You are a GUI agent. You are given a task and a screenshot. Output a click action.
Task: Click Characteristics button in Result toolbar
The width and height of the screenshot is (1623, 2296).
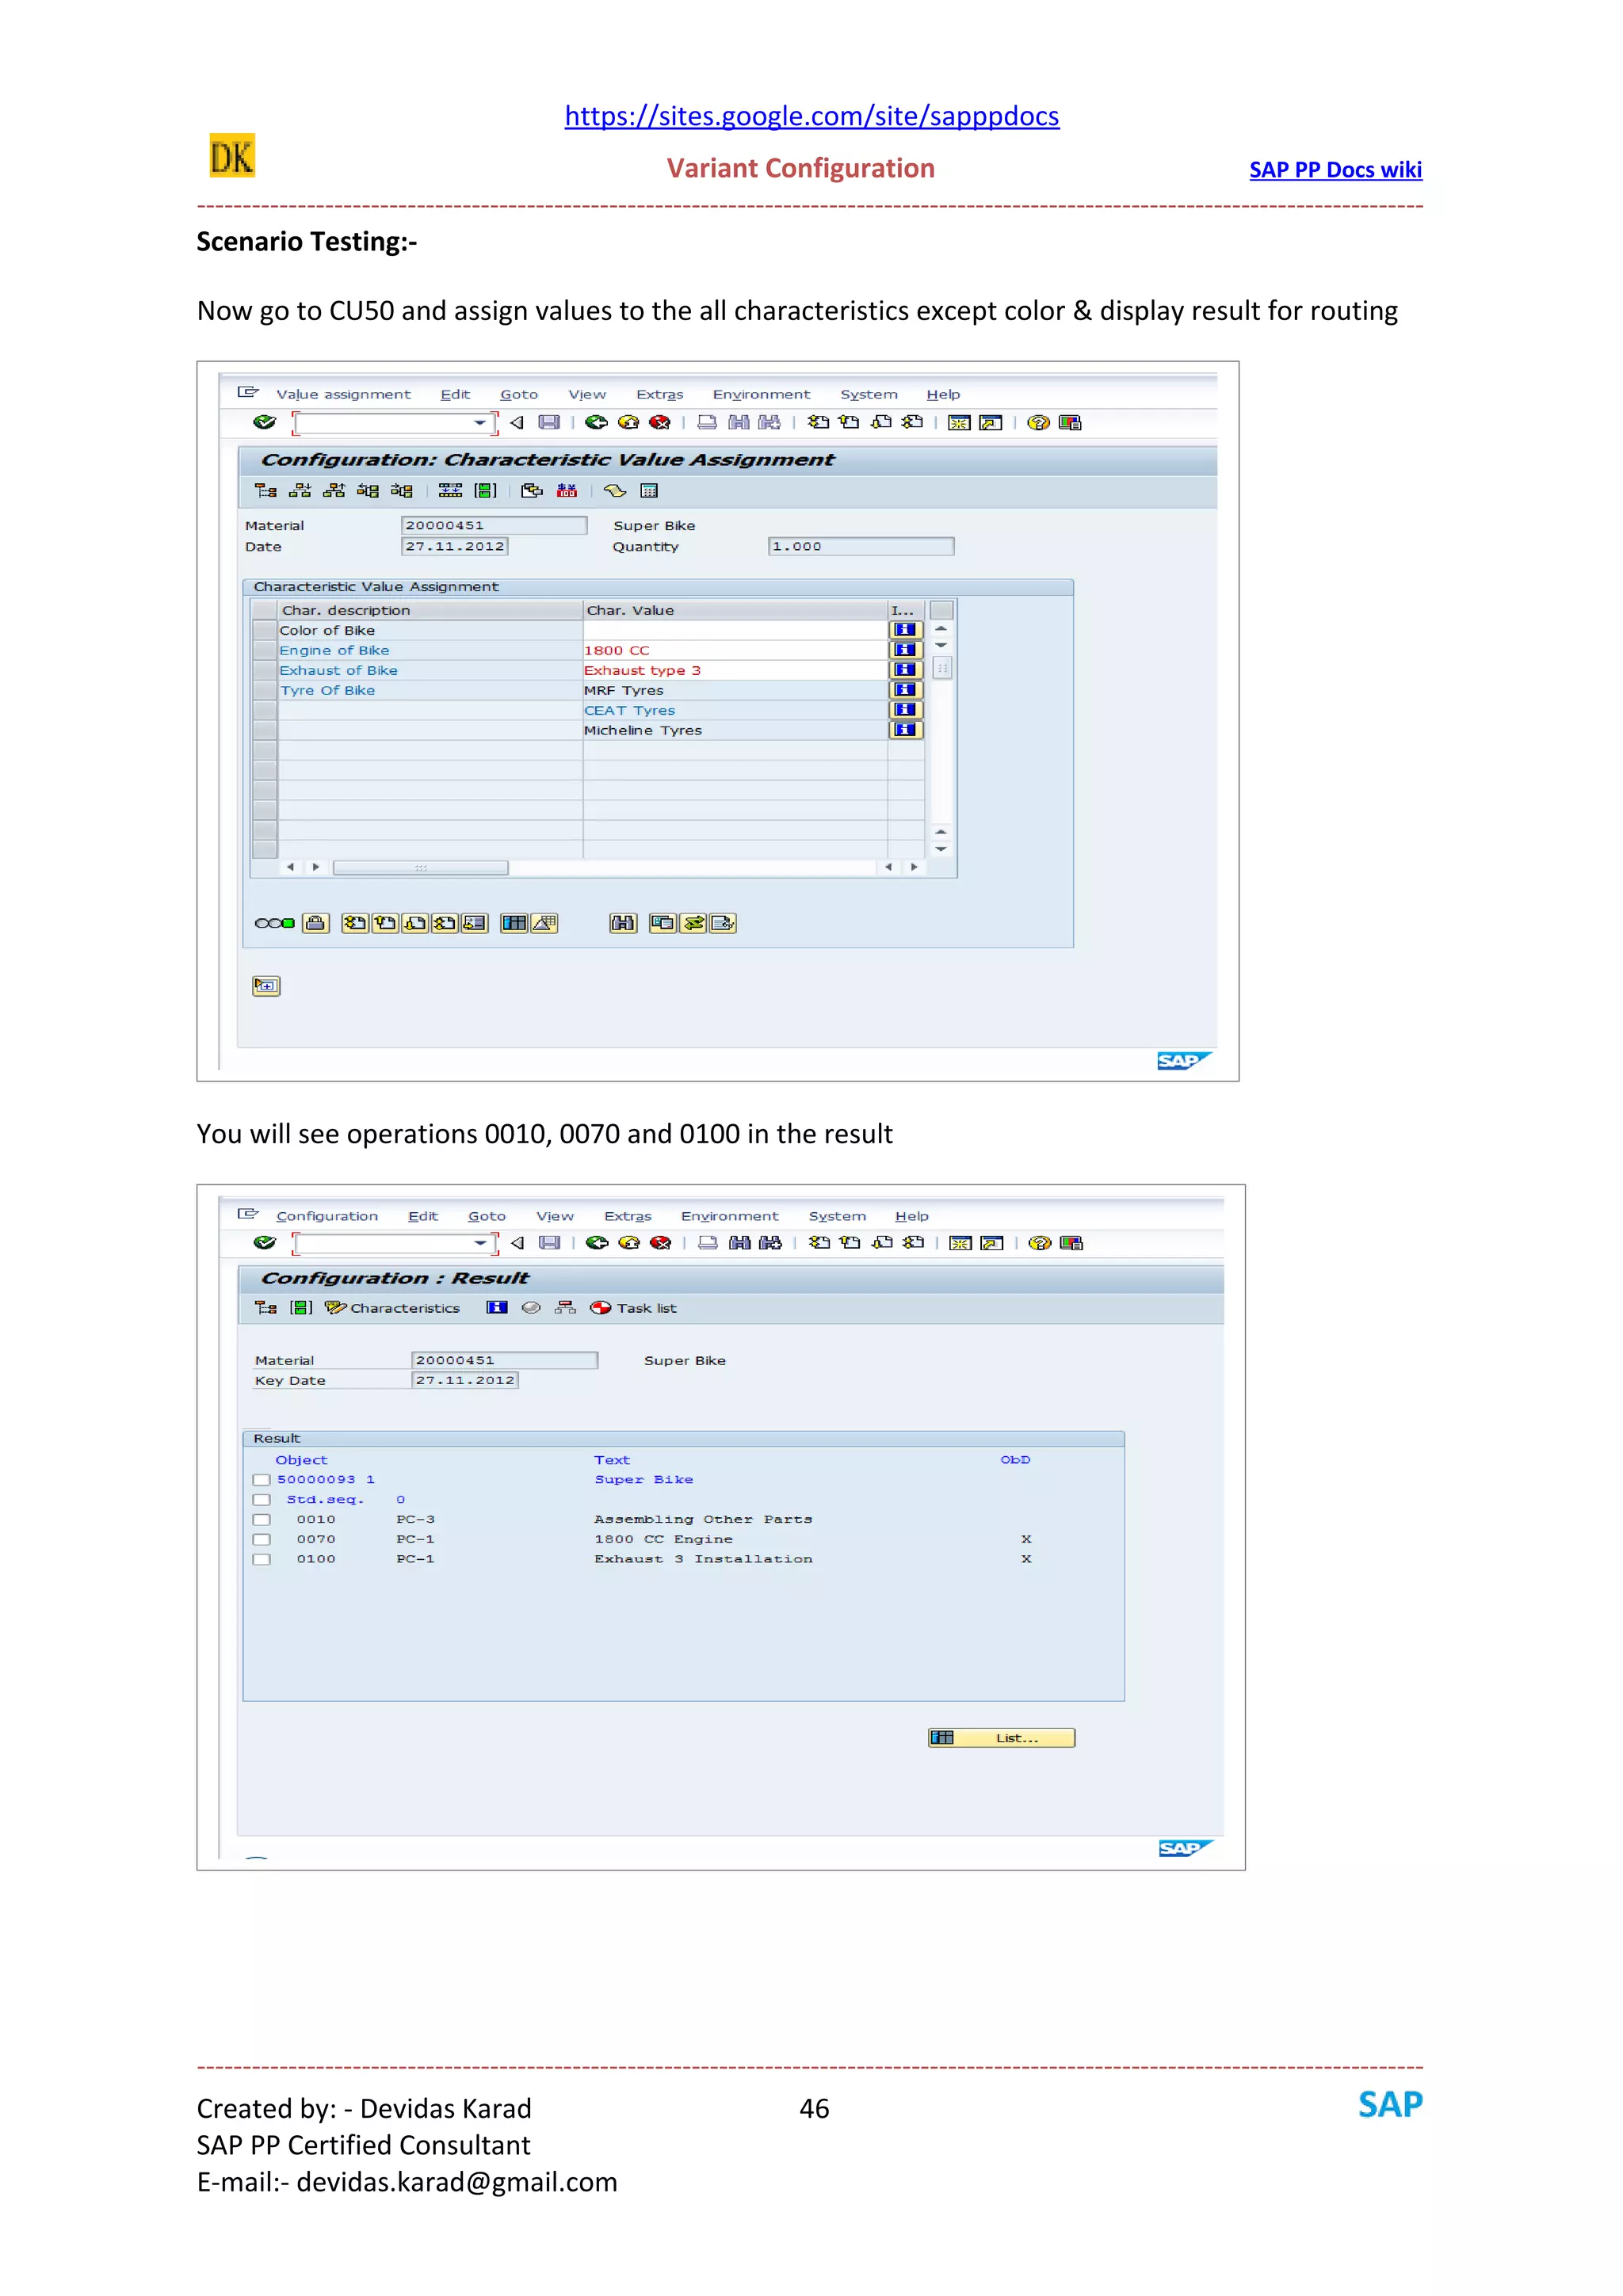393,1308
